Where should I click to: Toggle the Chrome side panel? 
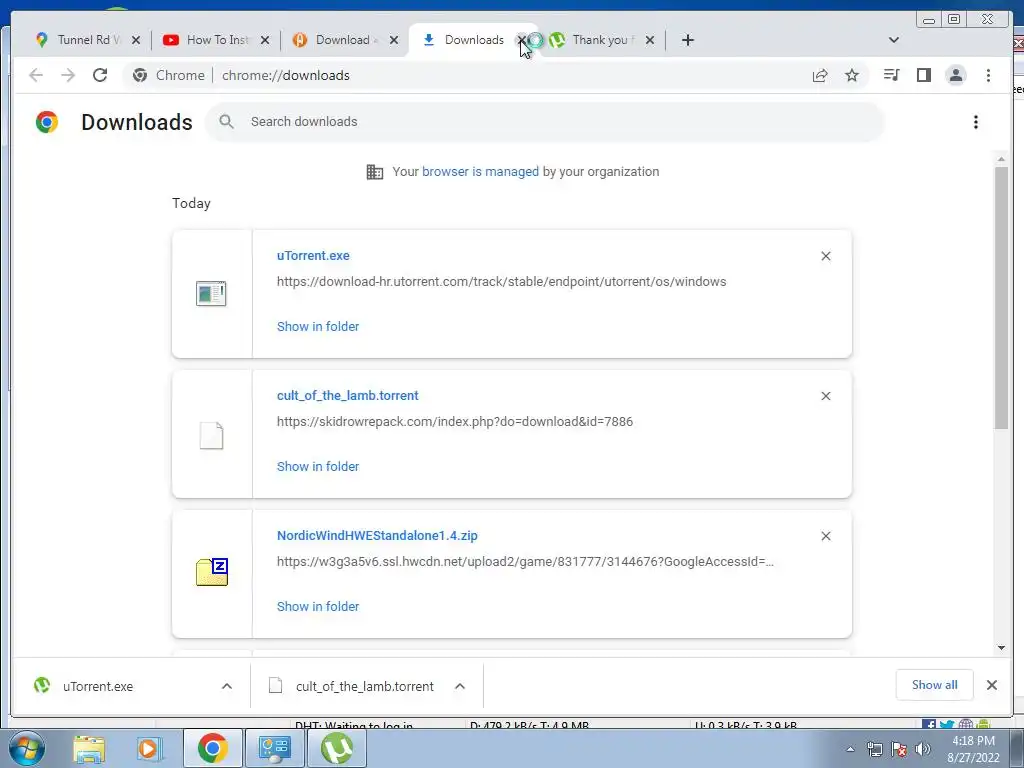point(923,75)
